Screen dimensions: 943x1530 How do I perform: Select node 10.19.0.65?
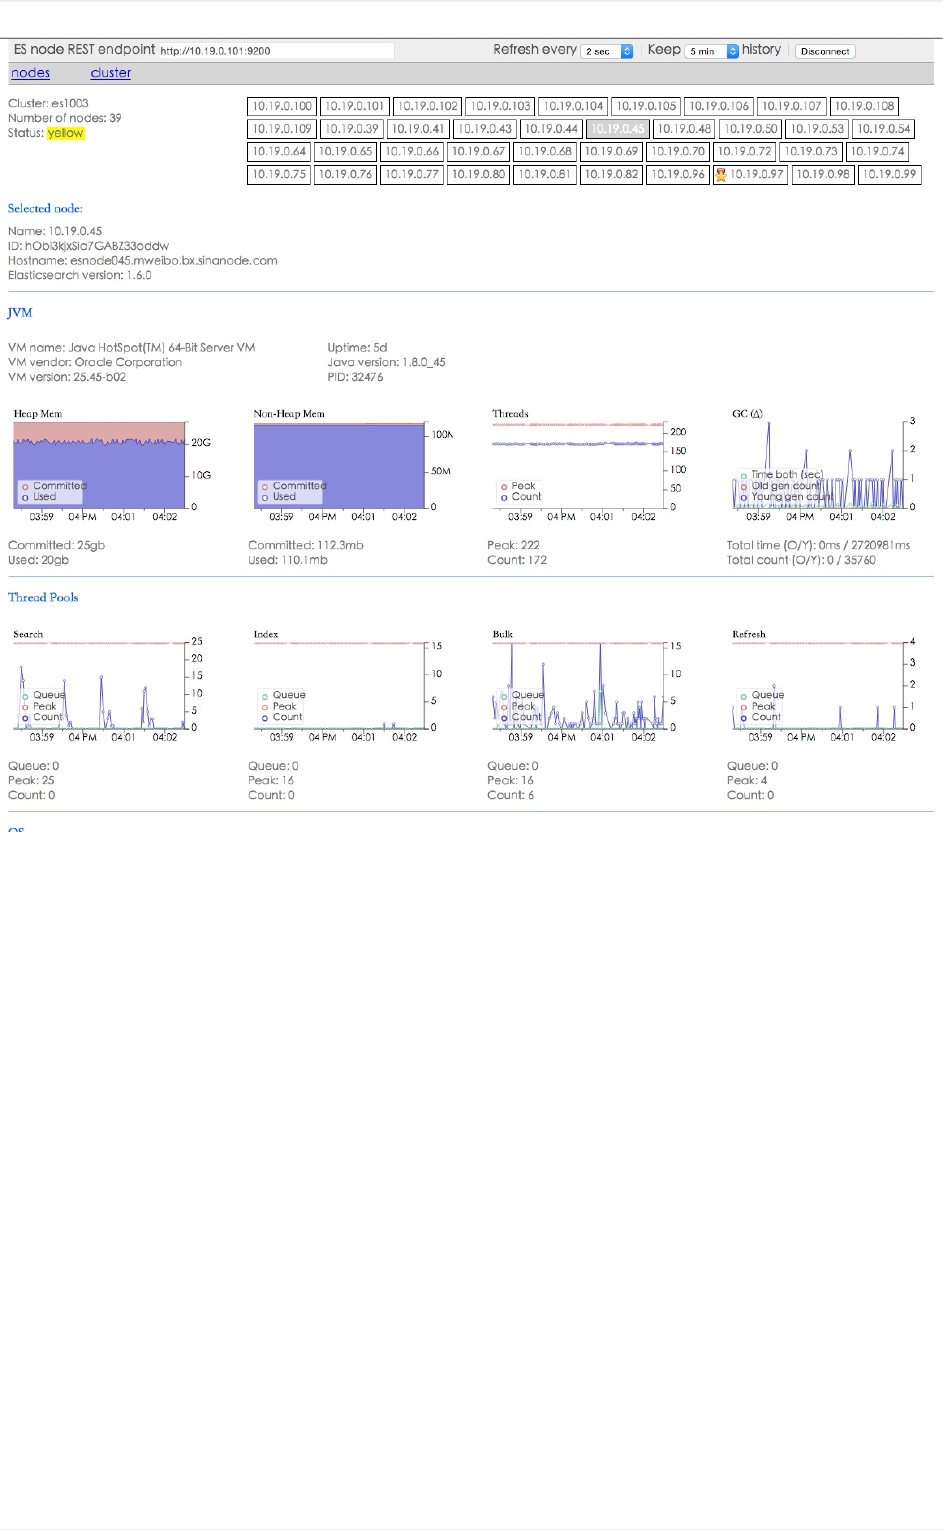(x=345, y=152)
